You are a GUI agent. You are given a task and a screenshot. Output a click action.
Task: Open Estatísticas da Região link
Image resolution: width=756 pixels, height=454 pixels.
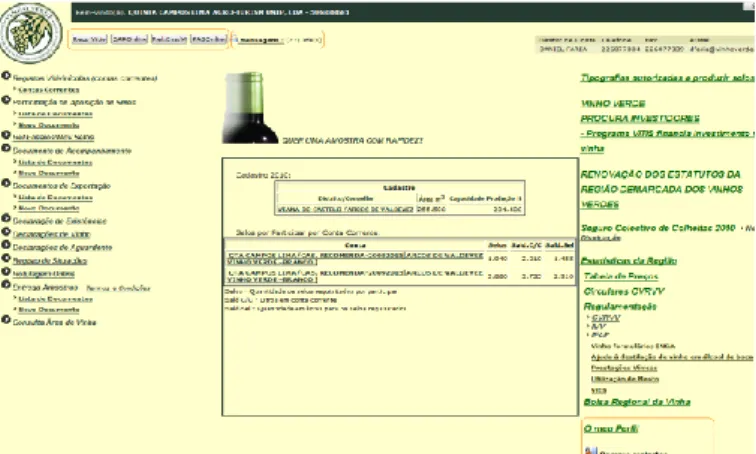pos(629,261)
